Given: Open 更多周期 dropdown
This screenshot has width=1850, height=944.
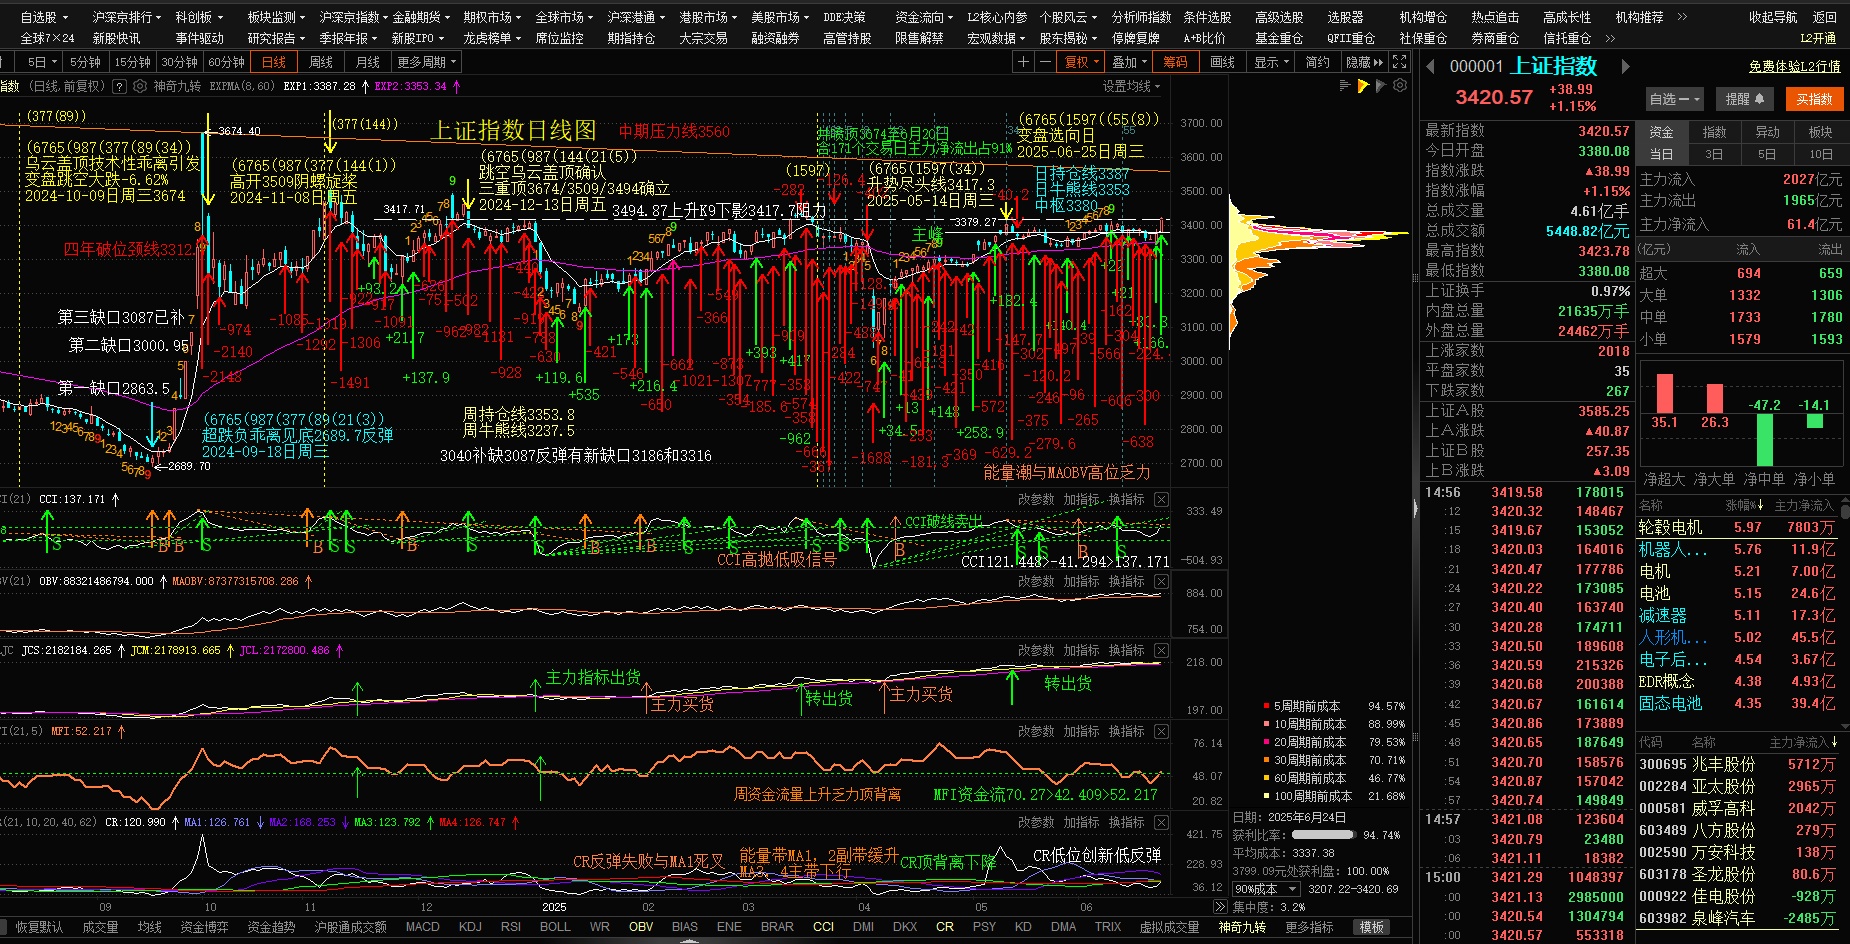Looking at the screenshot, I should pos(427,62).
